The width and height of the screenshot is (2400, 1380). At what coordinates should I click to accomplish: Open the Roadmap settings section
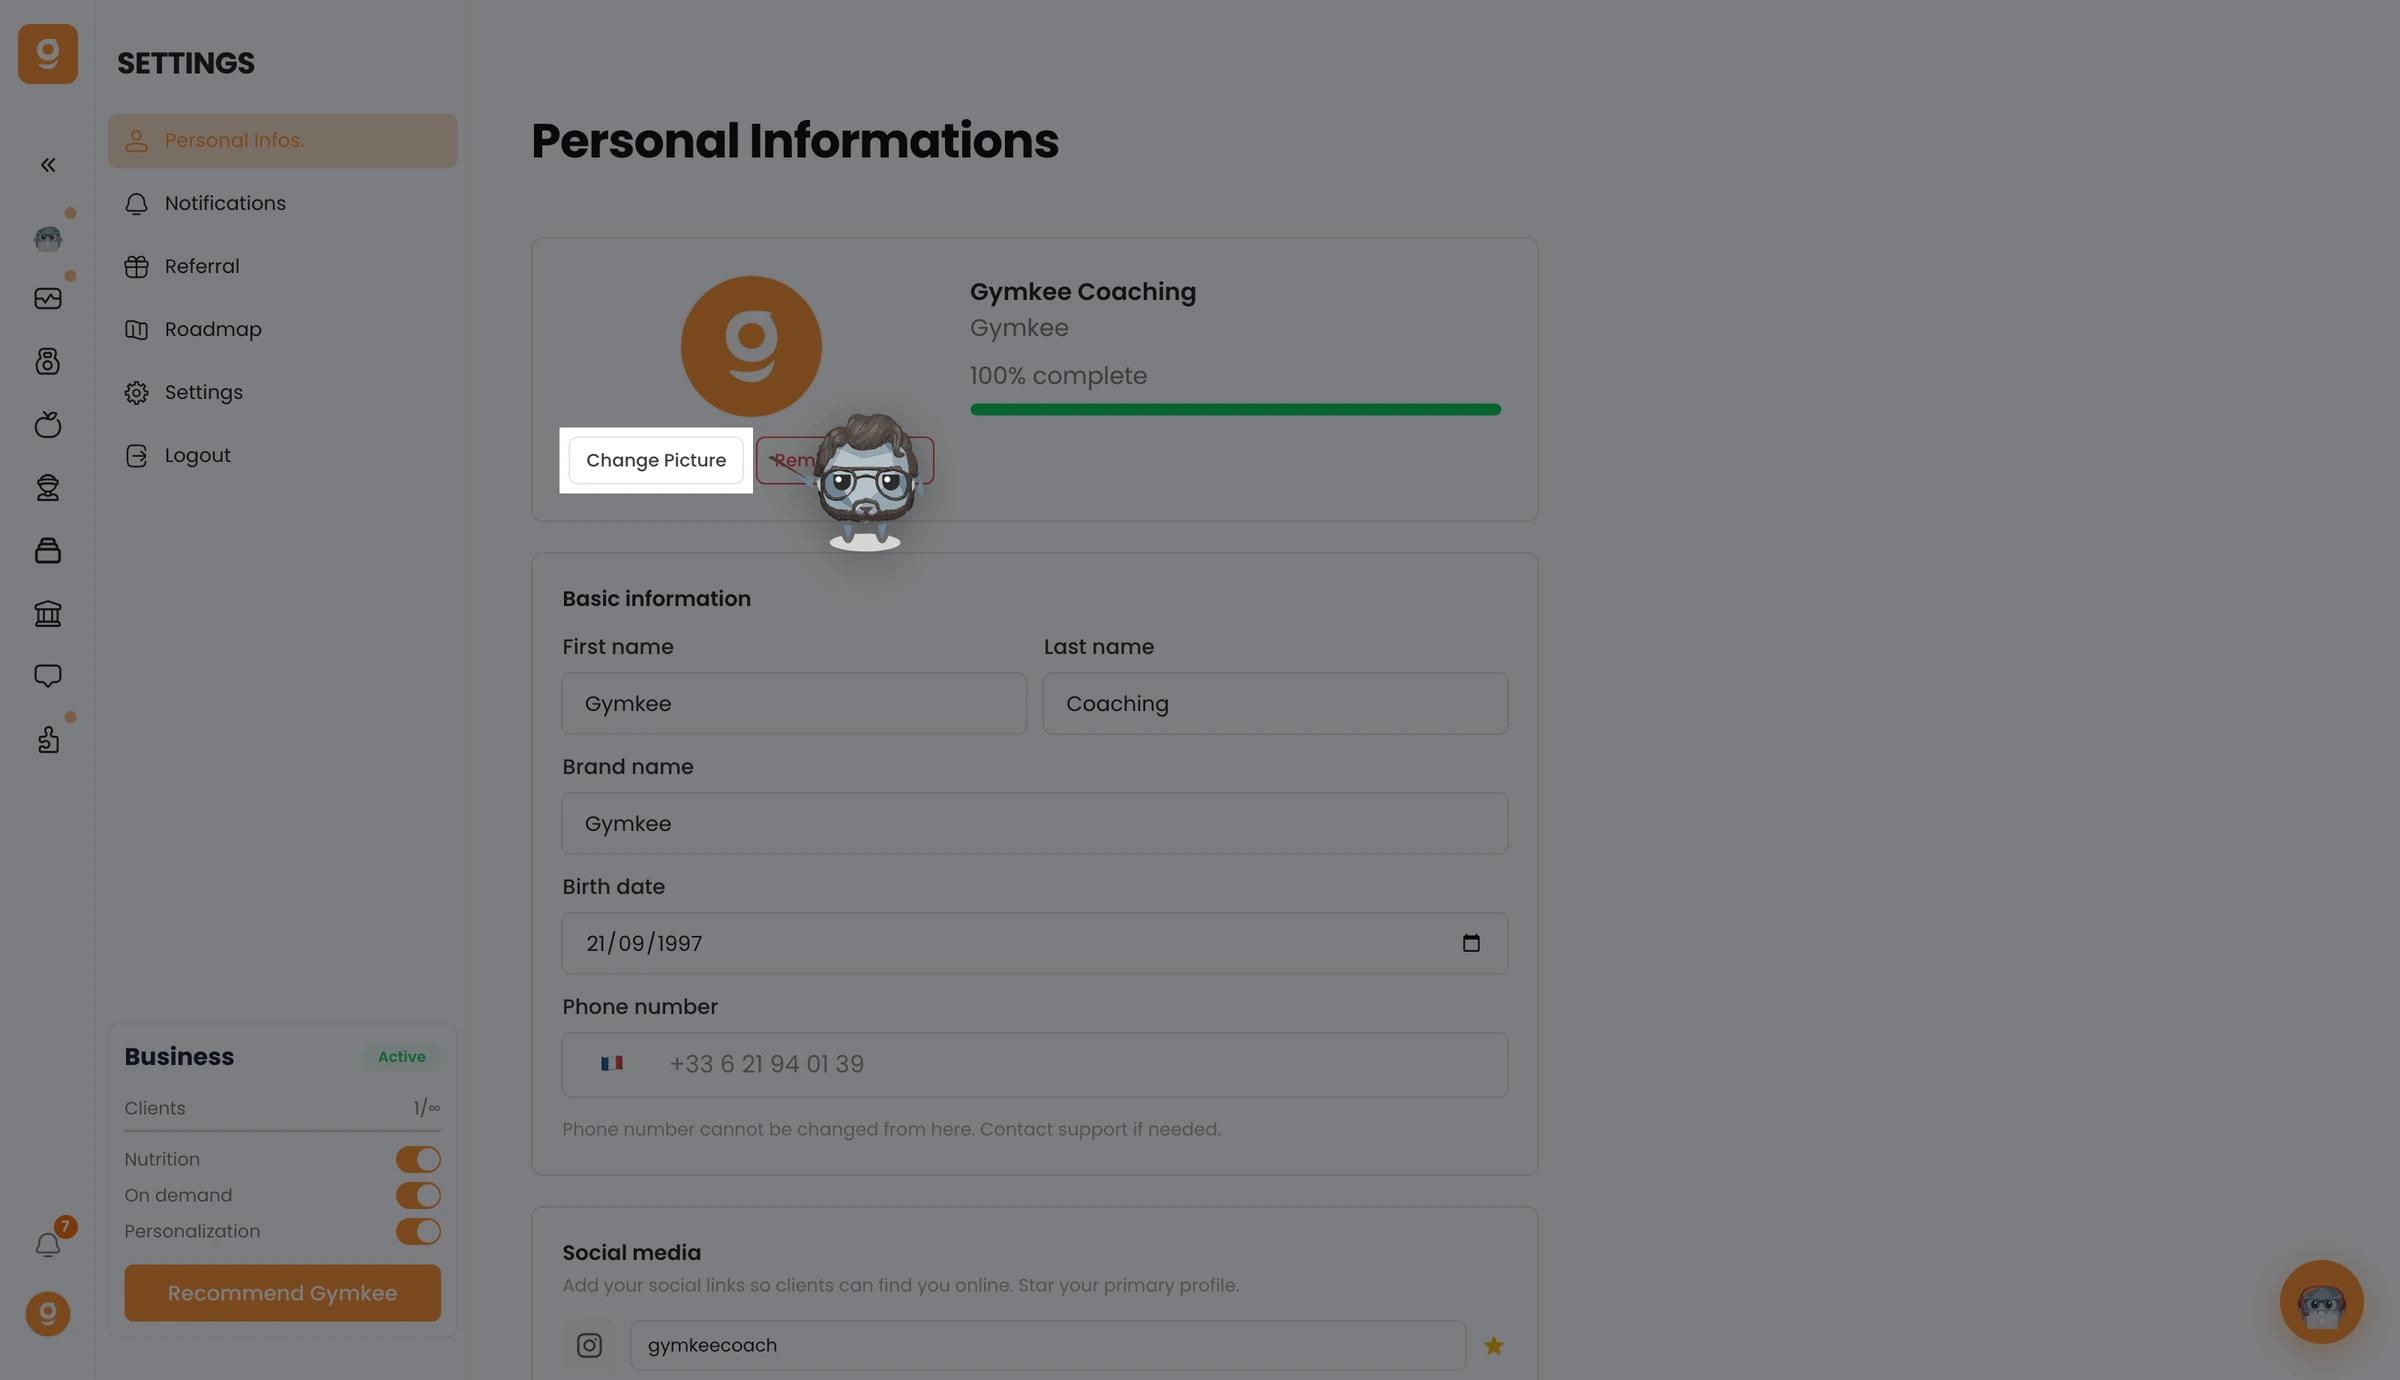(283, 330)
